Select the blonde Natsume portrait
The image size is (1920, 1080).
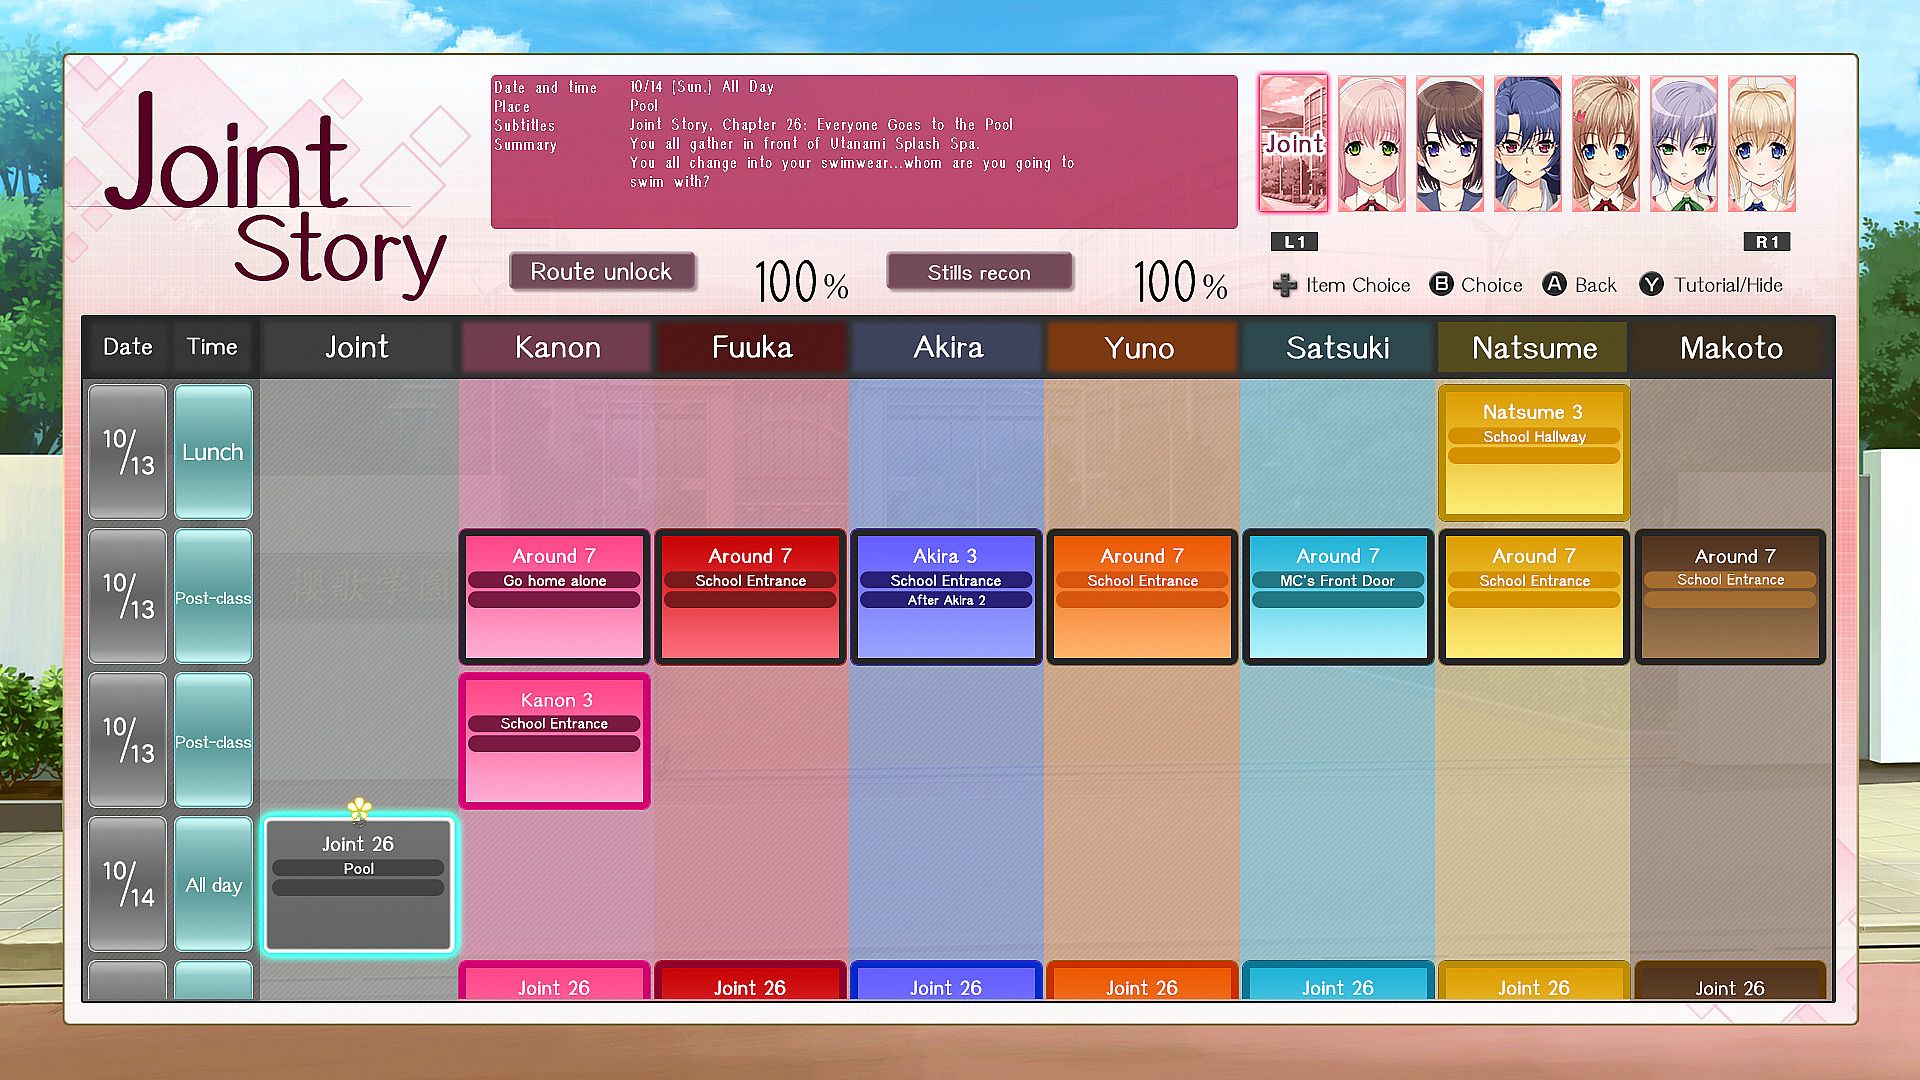(x=1761, y=143)
